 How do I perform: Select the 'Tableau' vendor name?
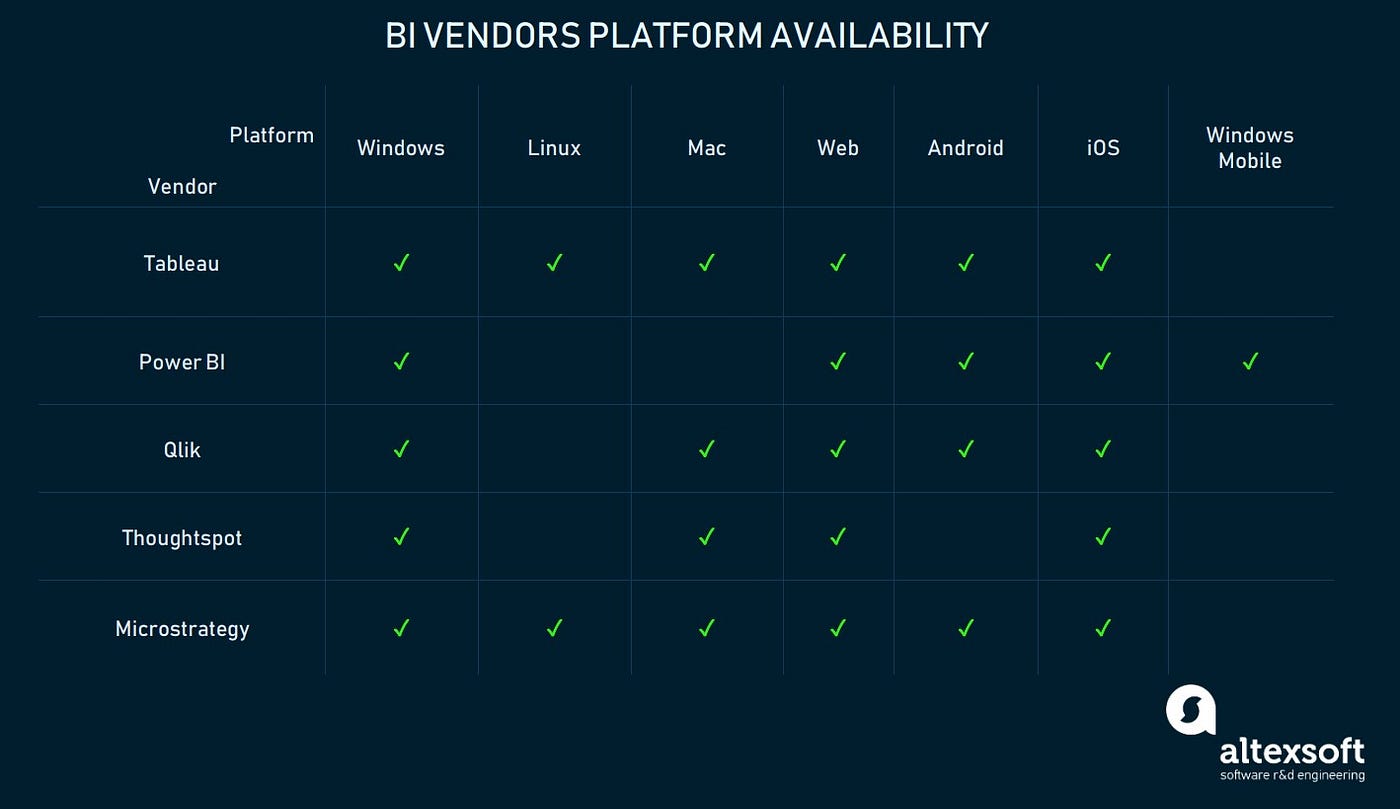(181, 264)
